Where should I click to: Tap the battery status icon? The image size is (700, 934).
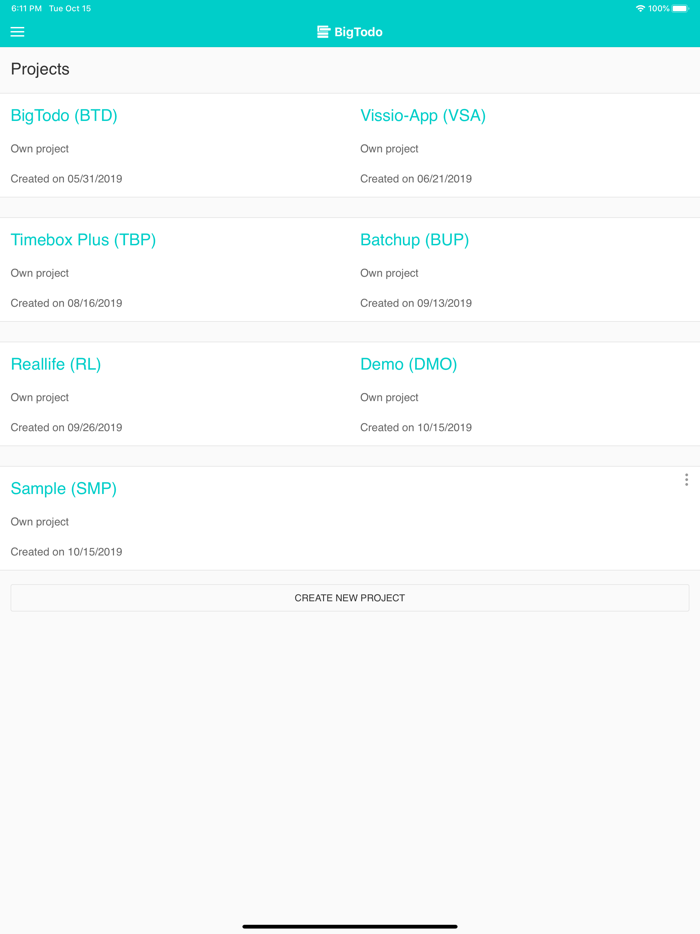point(680,9)
